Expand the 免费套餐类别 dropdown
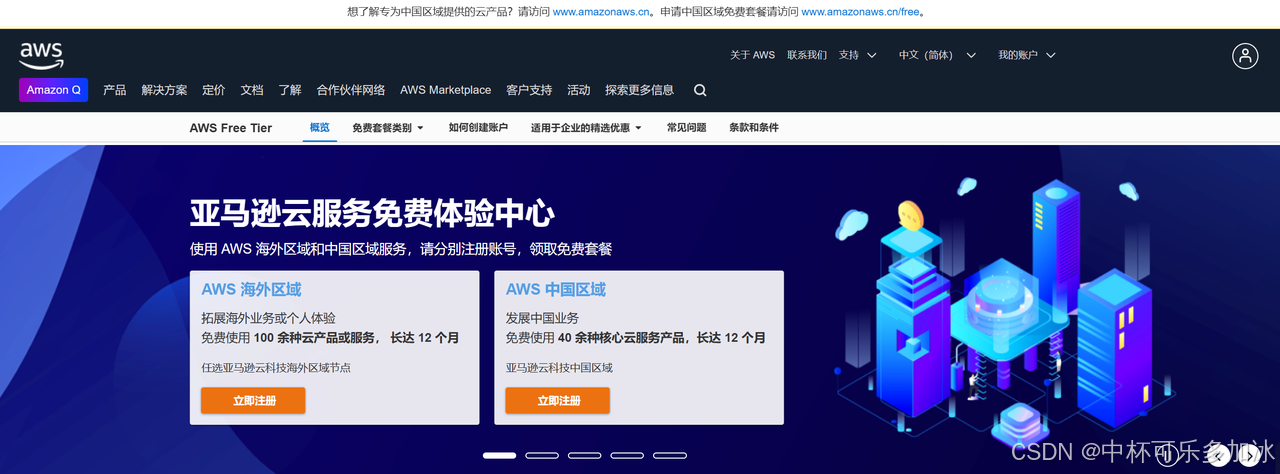Viewport: 1280px width, 474px height. (x=388, y=128)
